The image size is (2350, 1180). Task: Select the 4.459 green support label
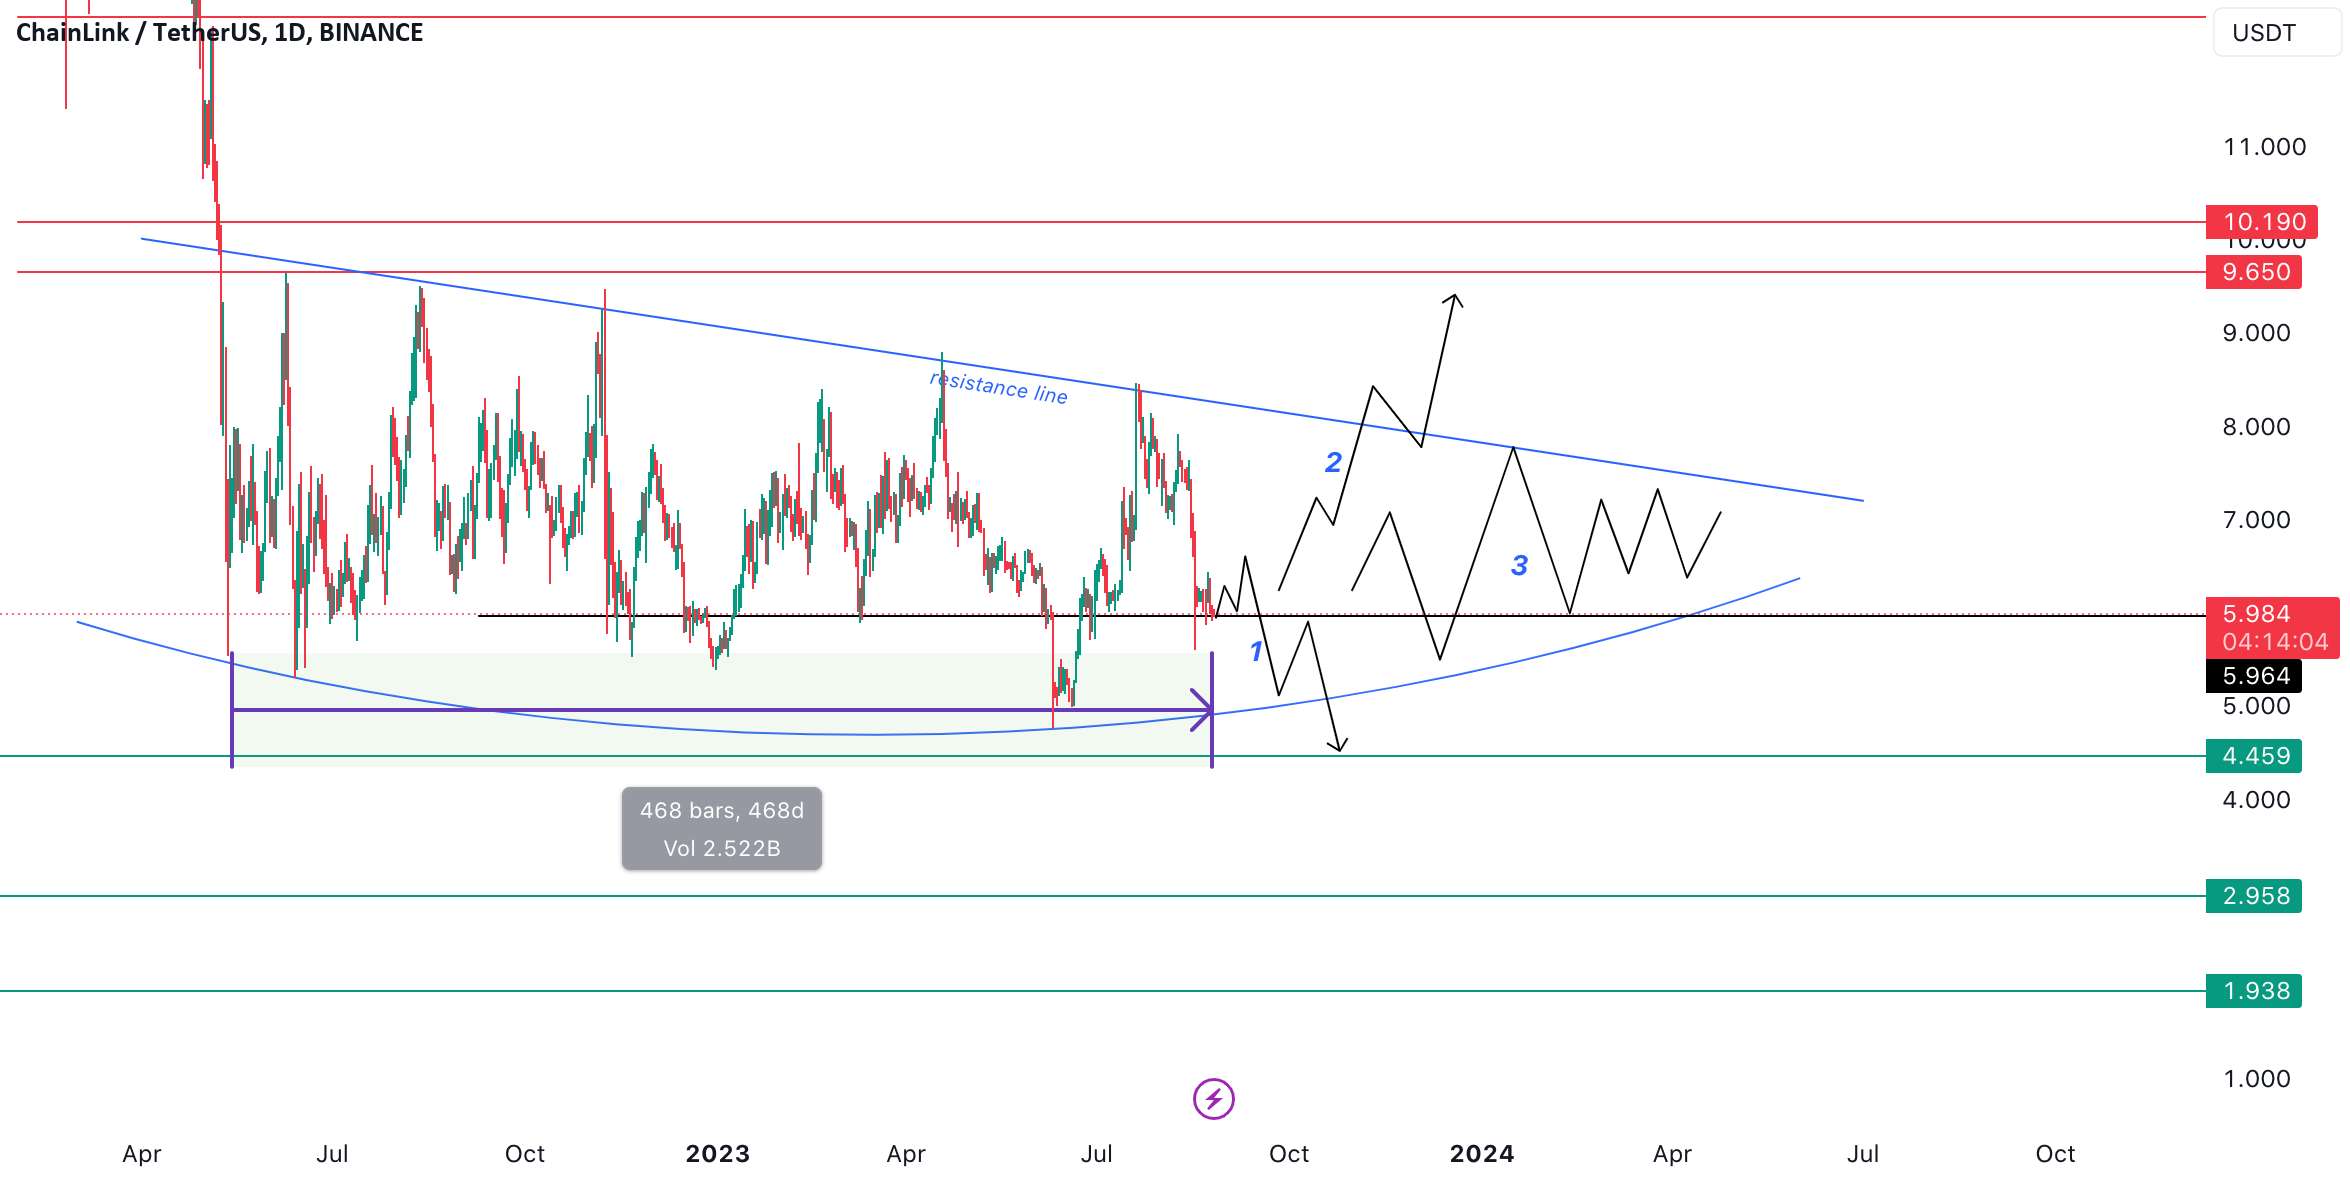(2253, 756)
